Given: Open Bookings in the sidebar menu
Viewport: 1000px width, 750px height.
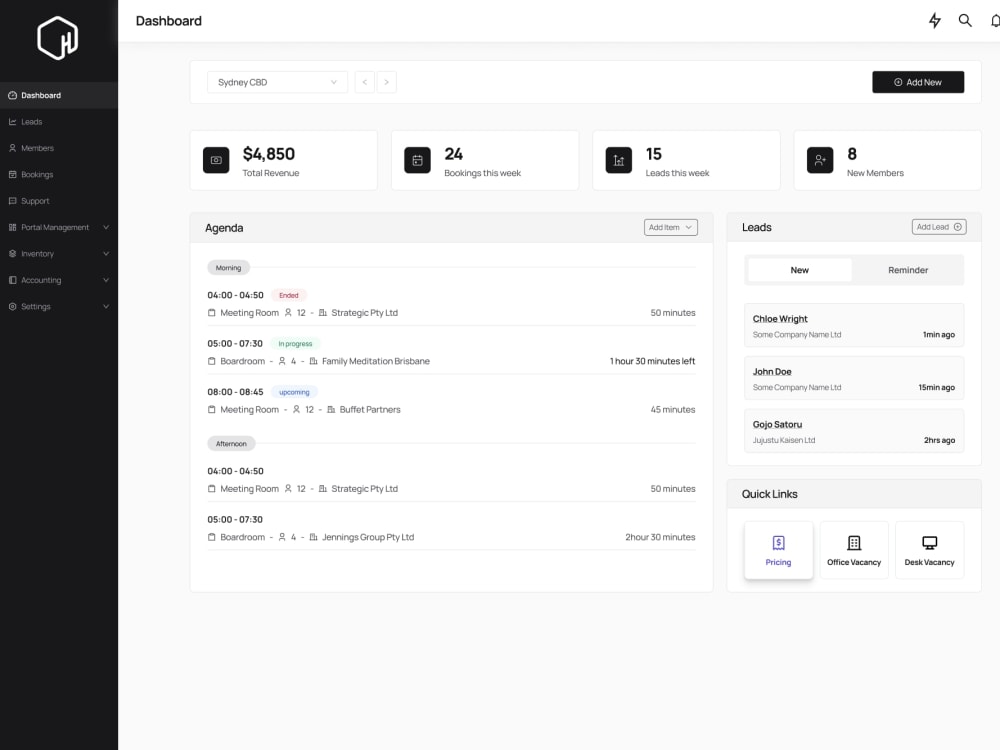Looking at the screenshot, I should point(59,174).
